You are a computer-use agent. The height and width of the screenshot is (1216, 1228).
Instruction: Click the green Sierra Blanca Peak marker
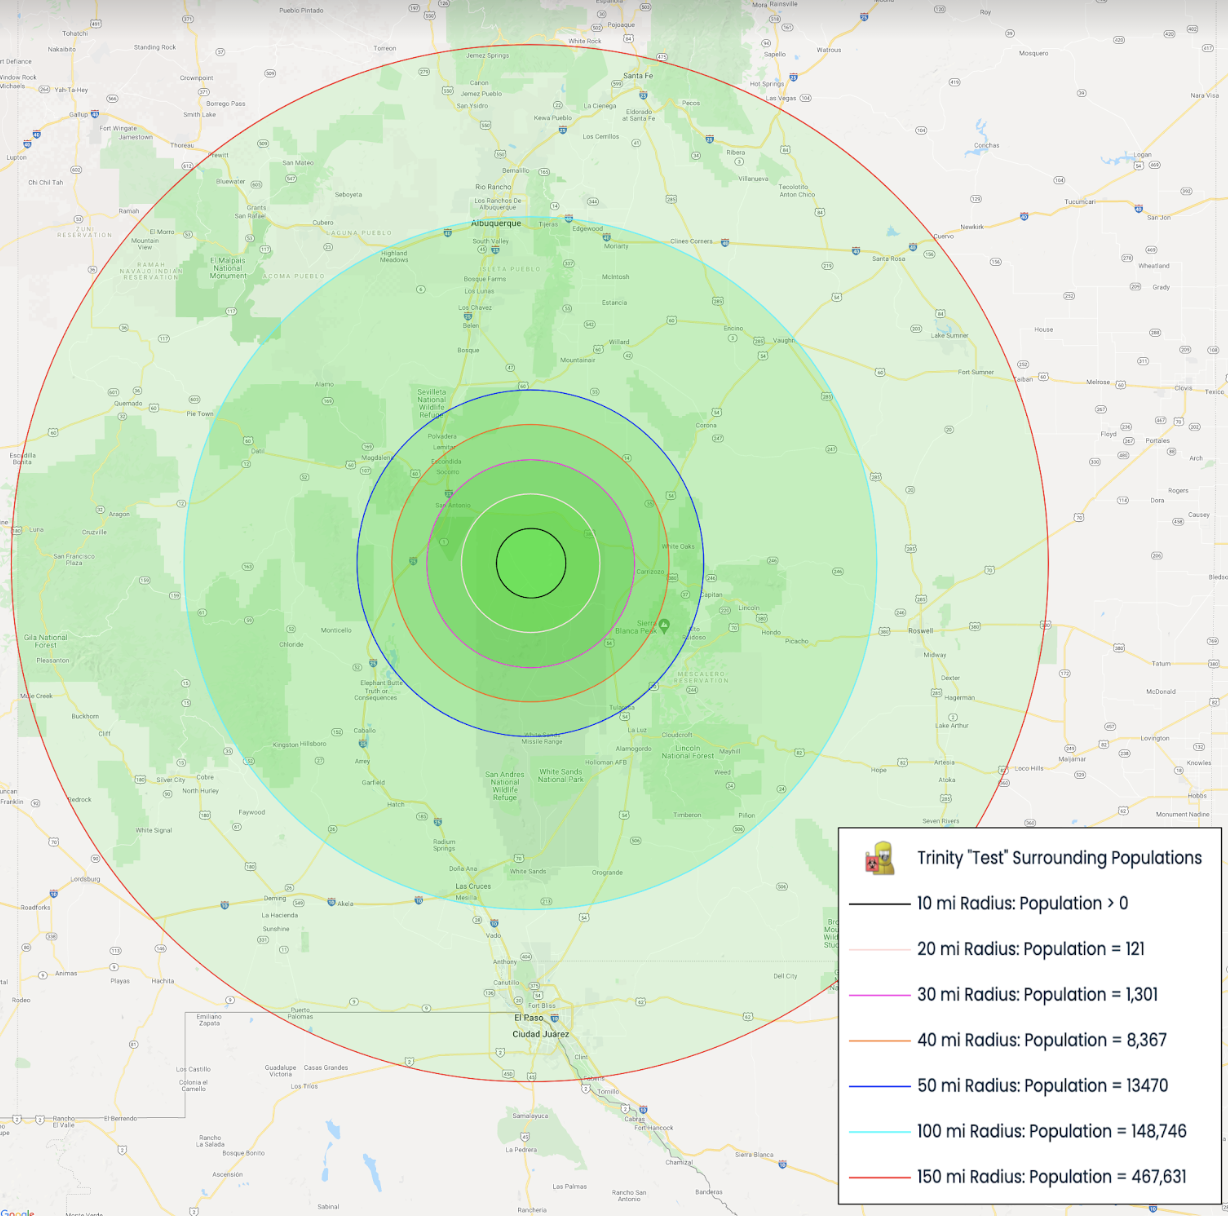click(664, 625)
